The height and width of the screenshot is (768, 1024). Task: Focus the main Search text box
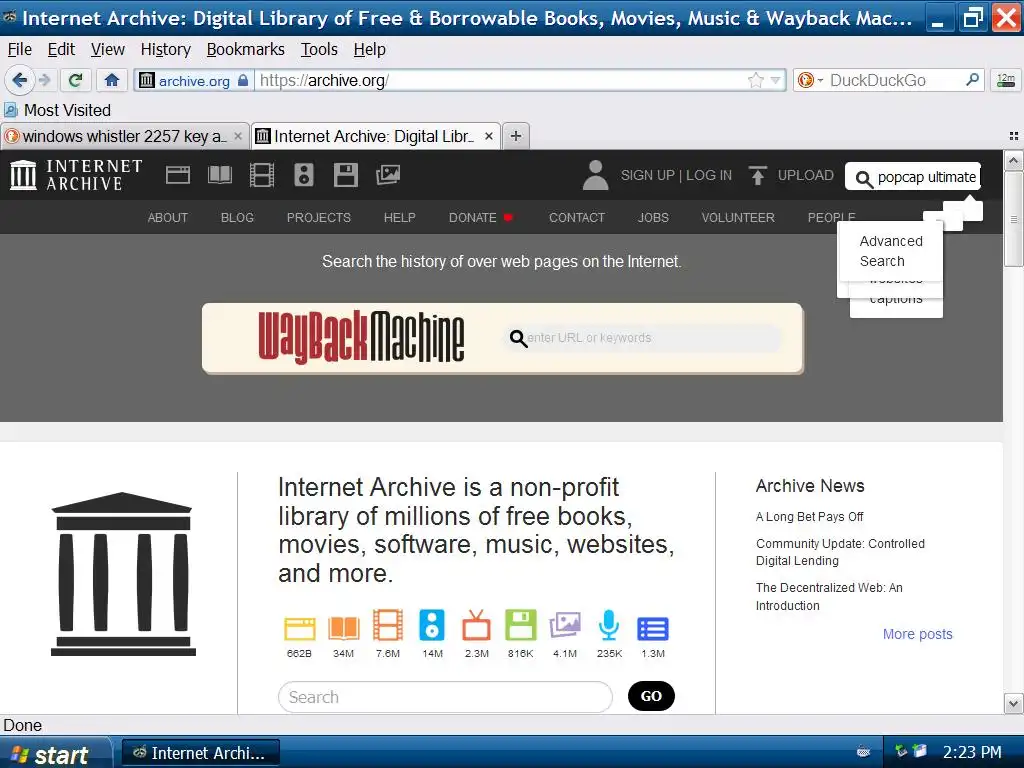[x=445, y=697]
